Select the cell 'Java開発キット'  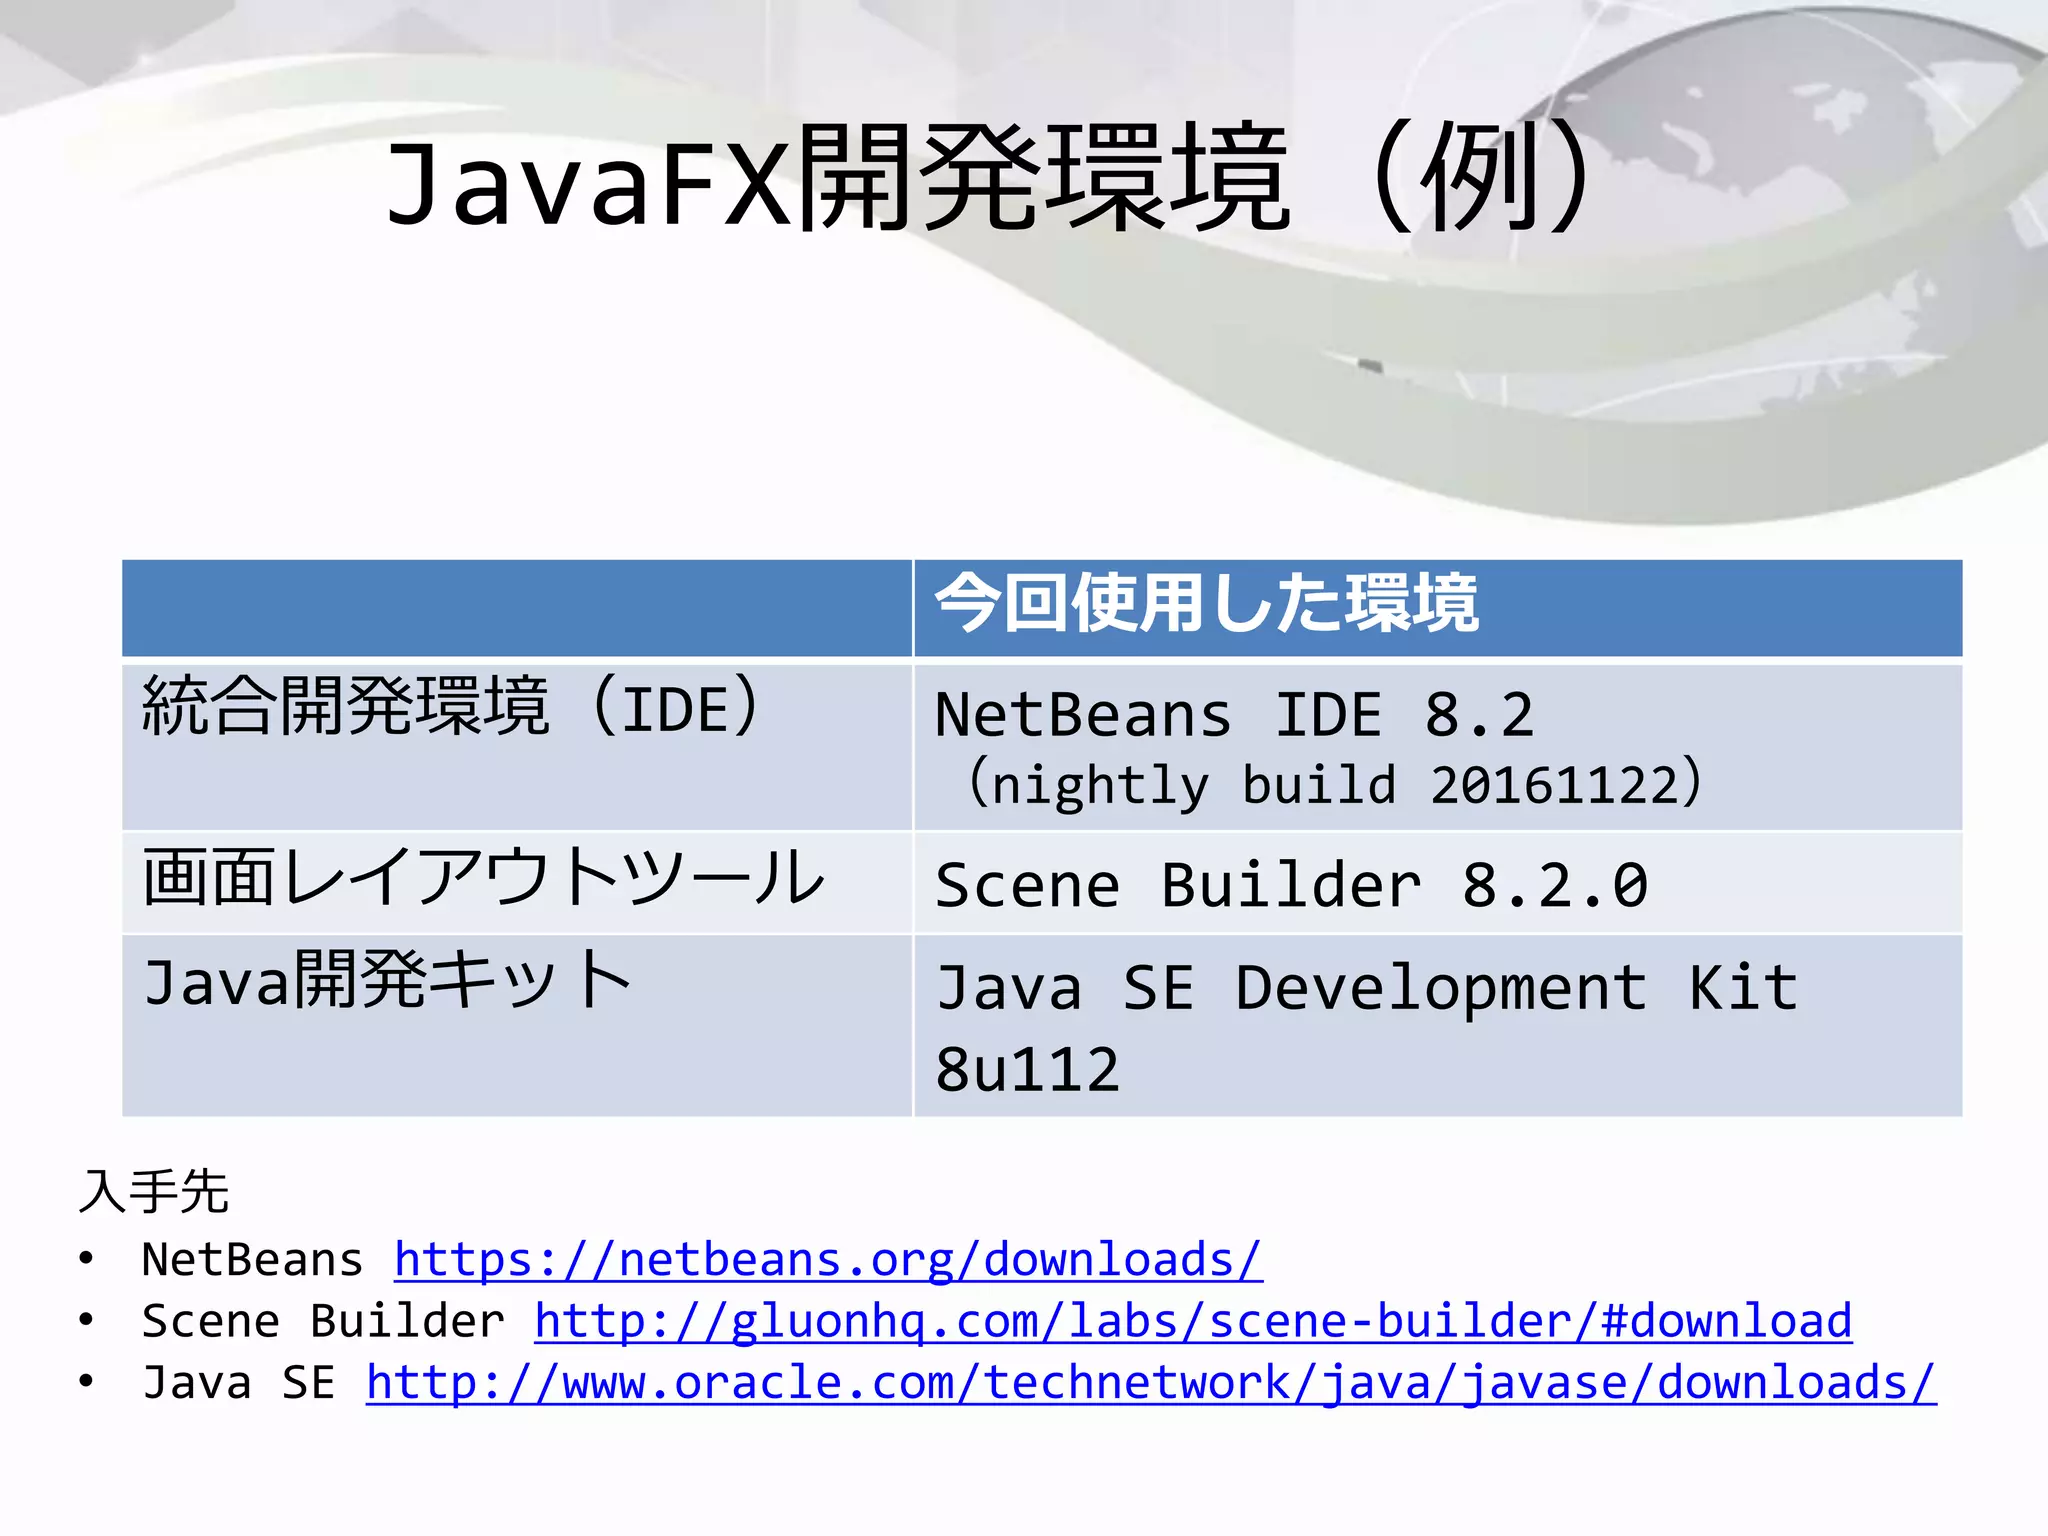coord(517,1026)
